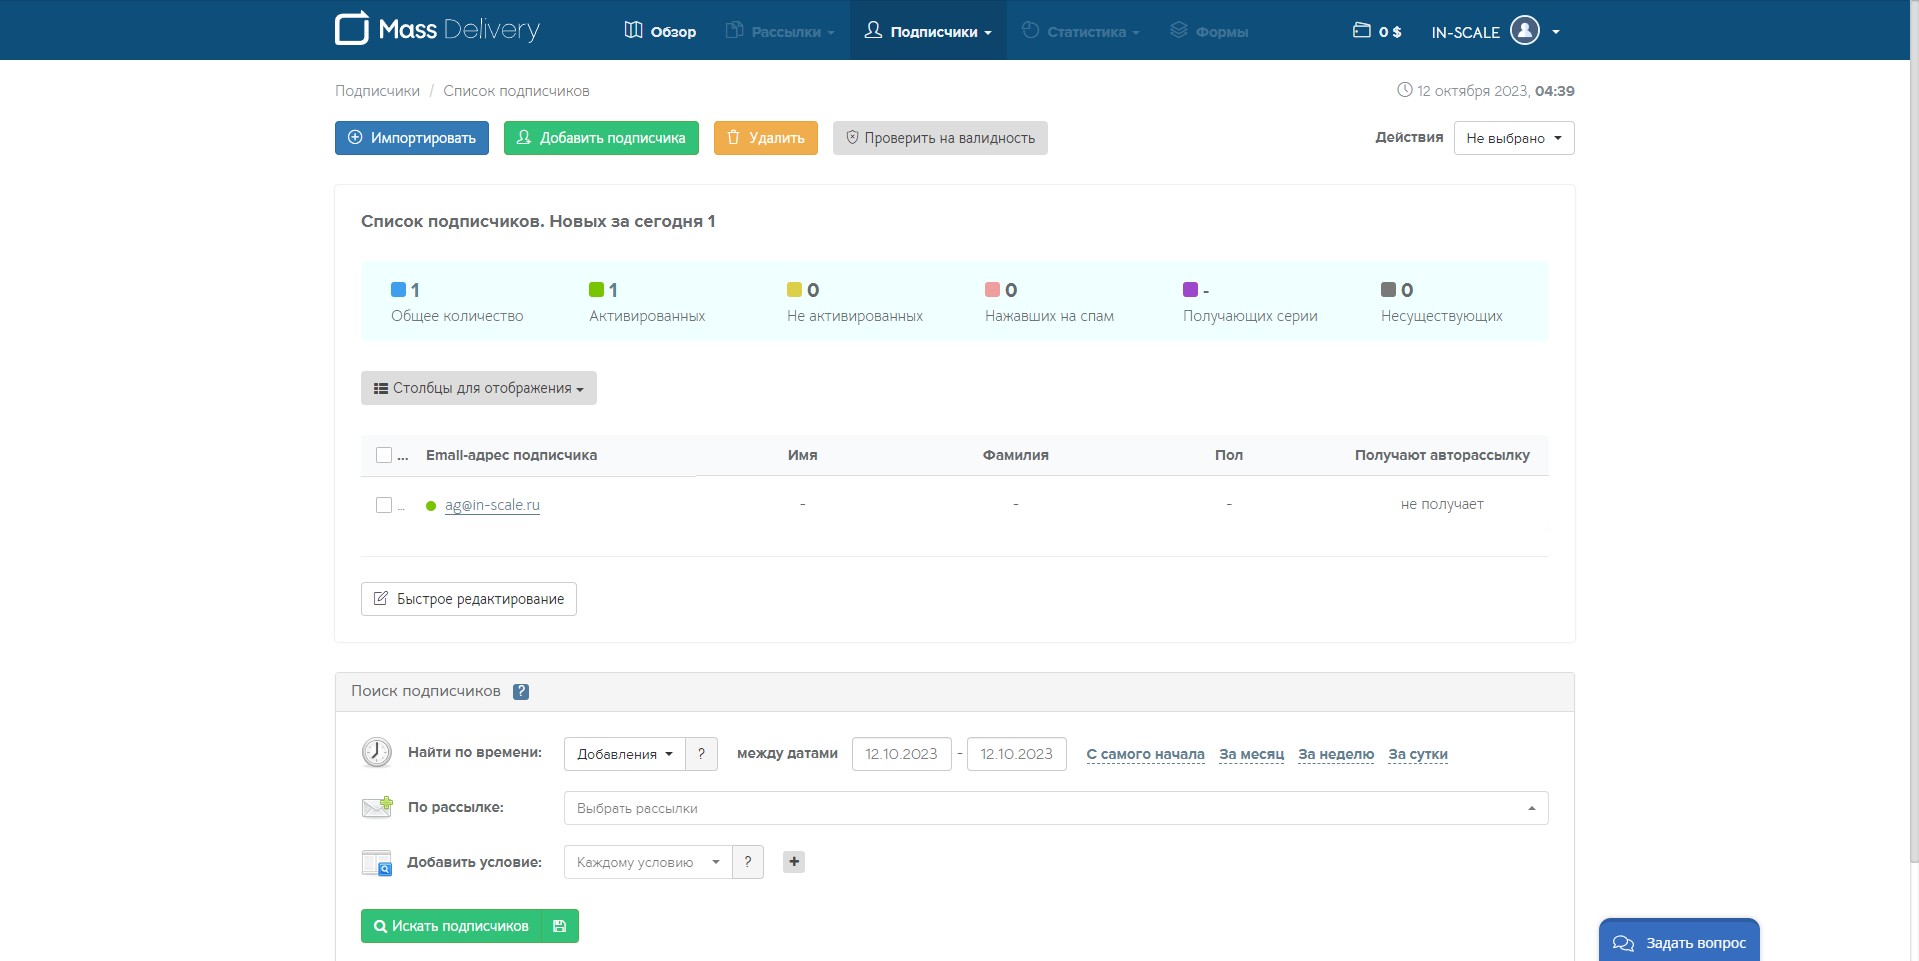The height and width of the screenshot is (961, 1919).
Task: Click the Фамилия column header
Action: pos(1016,455)
